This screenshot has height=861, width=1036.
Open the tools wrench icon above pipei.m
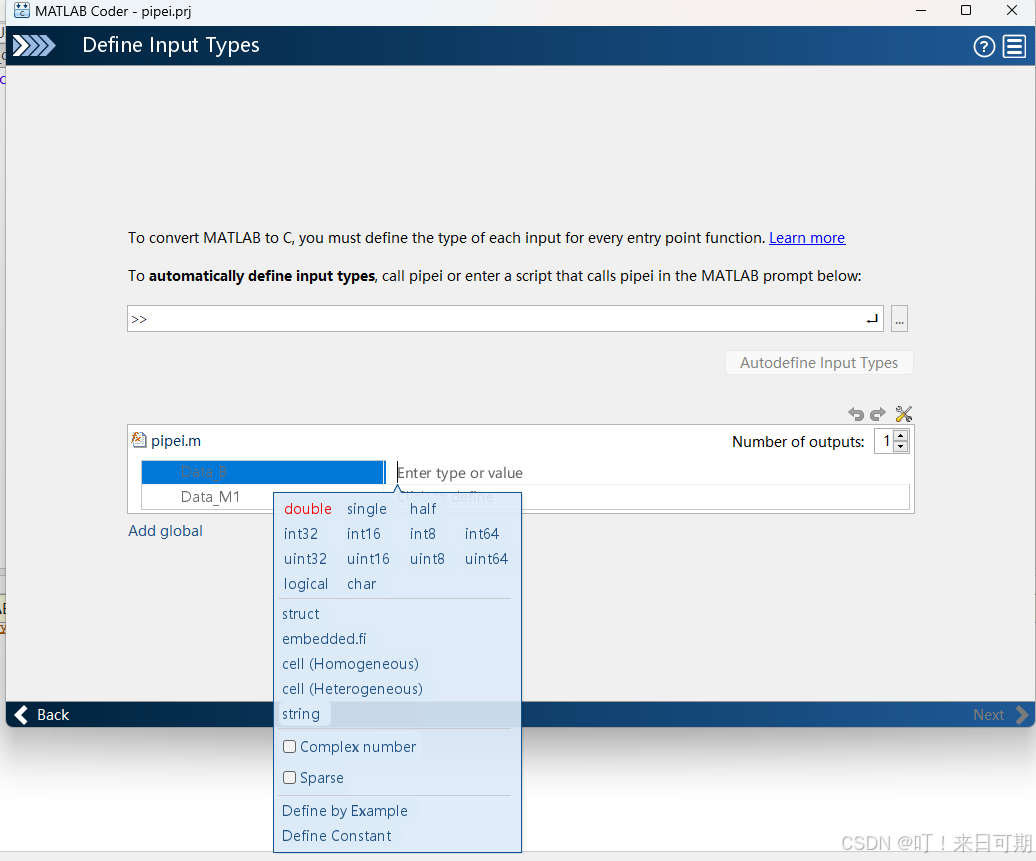tap(903, 414)
